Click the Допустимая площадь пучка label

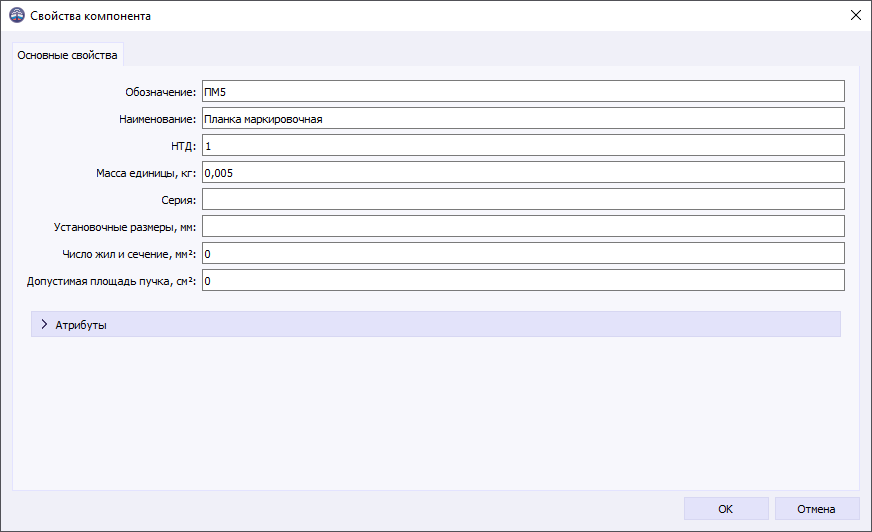[111, 281]
